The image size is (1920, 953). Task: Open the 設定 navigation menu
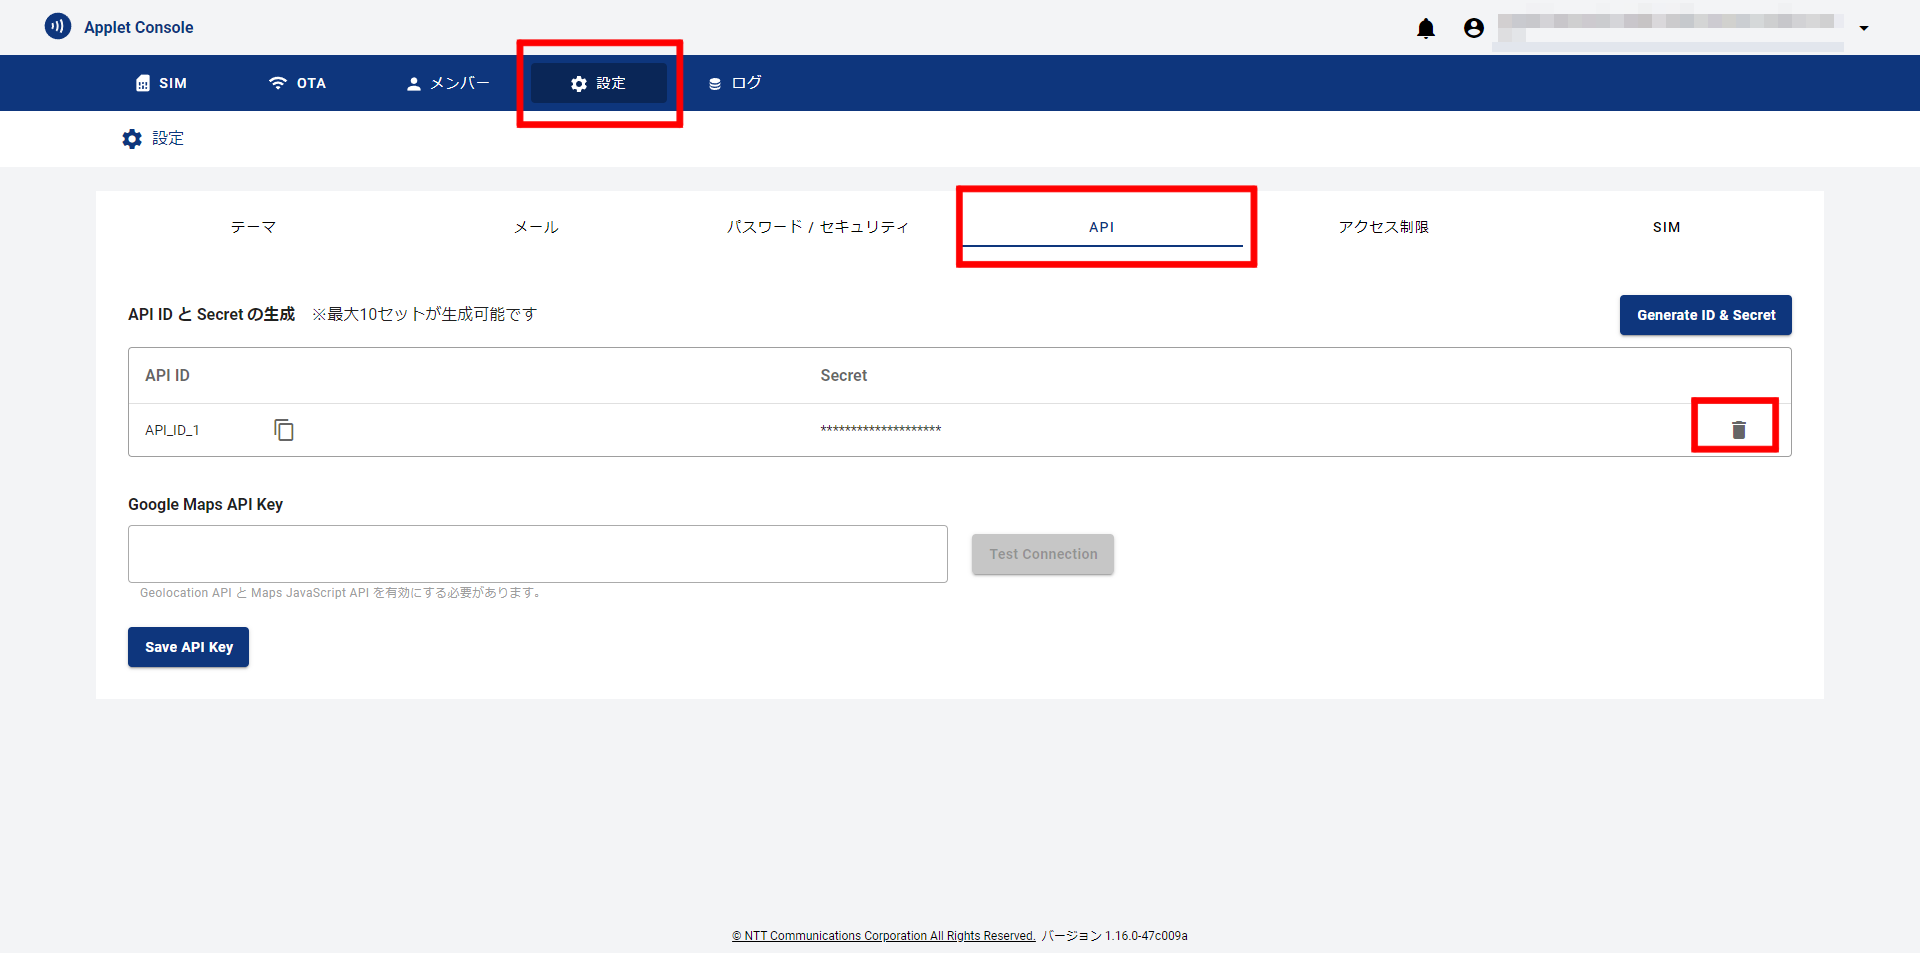pos(599,83)
